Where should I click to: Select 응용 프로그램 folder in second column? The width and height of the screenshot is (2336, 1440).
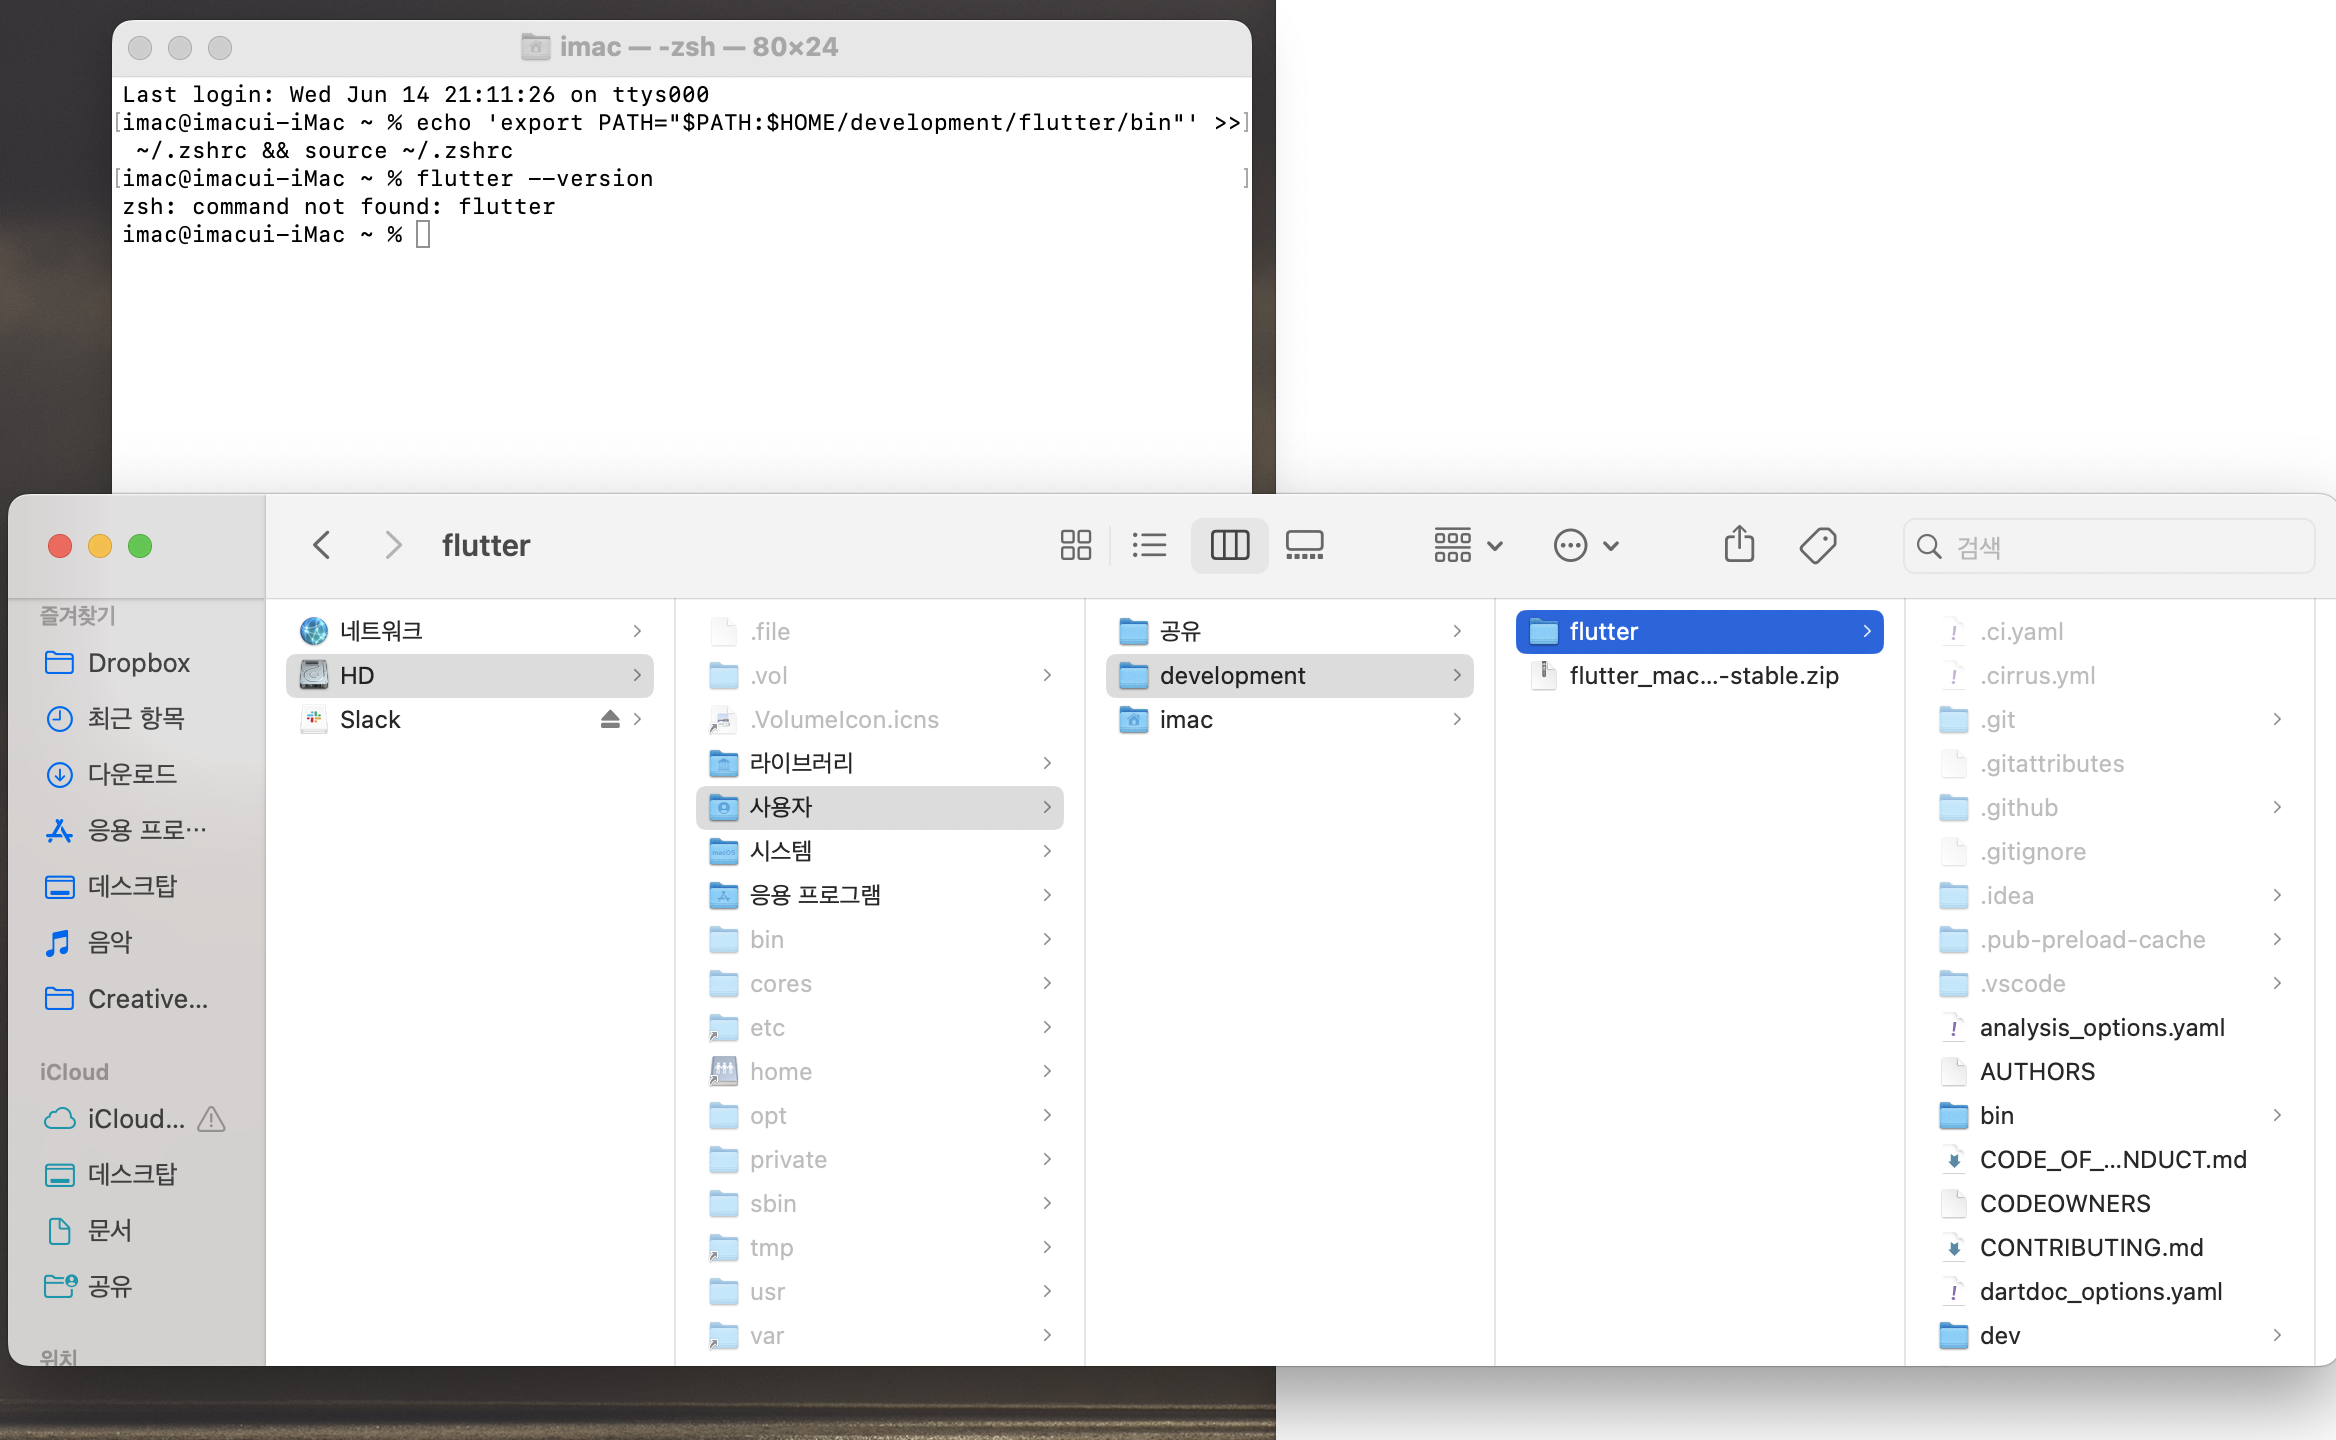(880, 895)
